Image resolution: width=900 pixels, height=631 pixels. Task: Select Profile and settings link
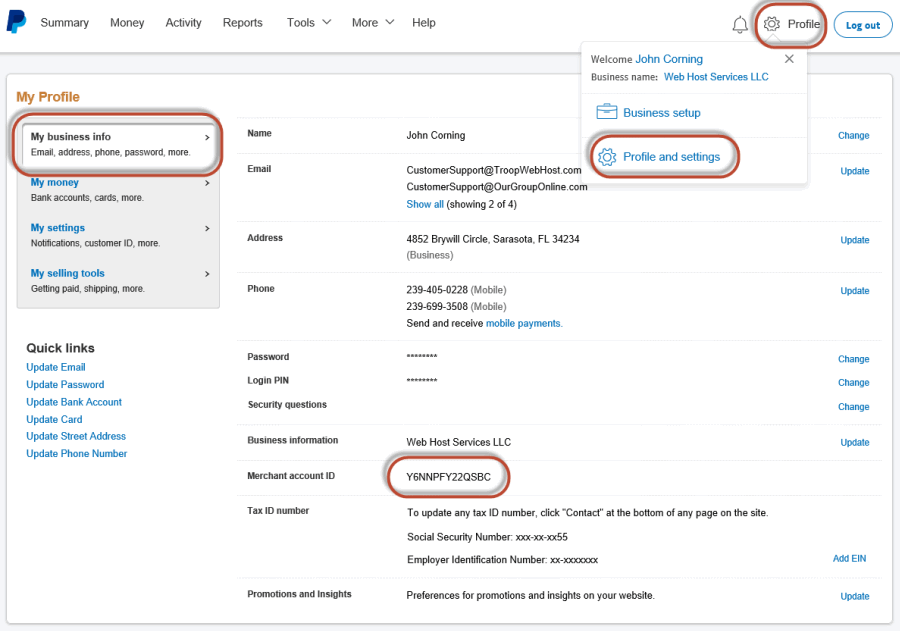click(x=672, y=157)
